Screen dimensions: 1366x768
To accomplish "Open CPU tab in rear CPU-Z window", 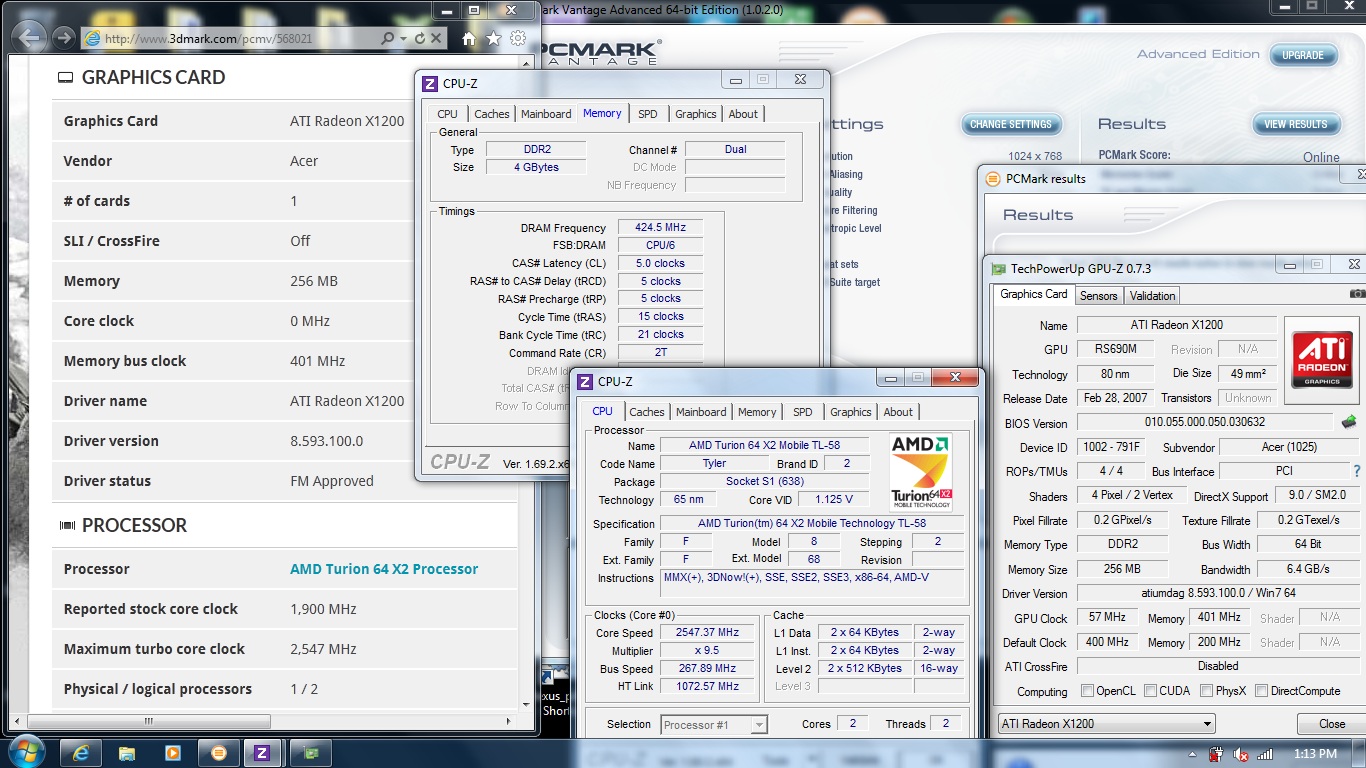I will pos(448,114).
